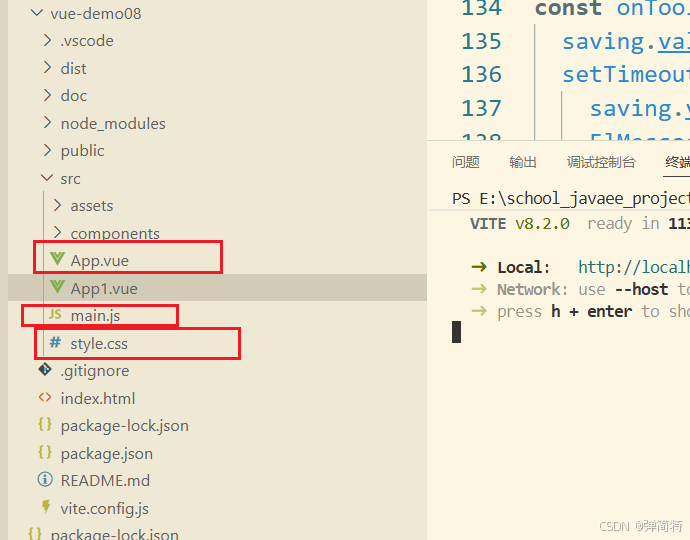
Task: Select the vue-demo08 folder name
Action: click(96, 14)
